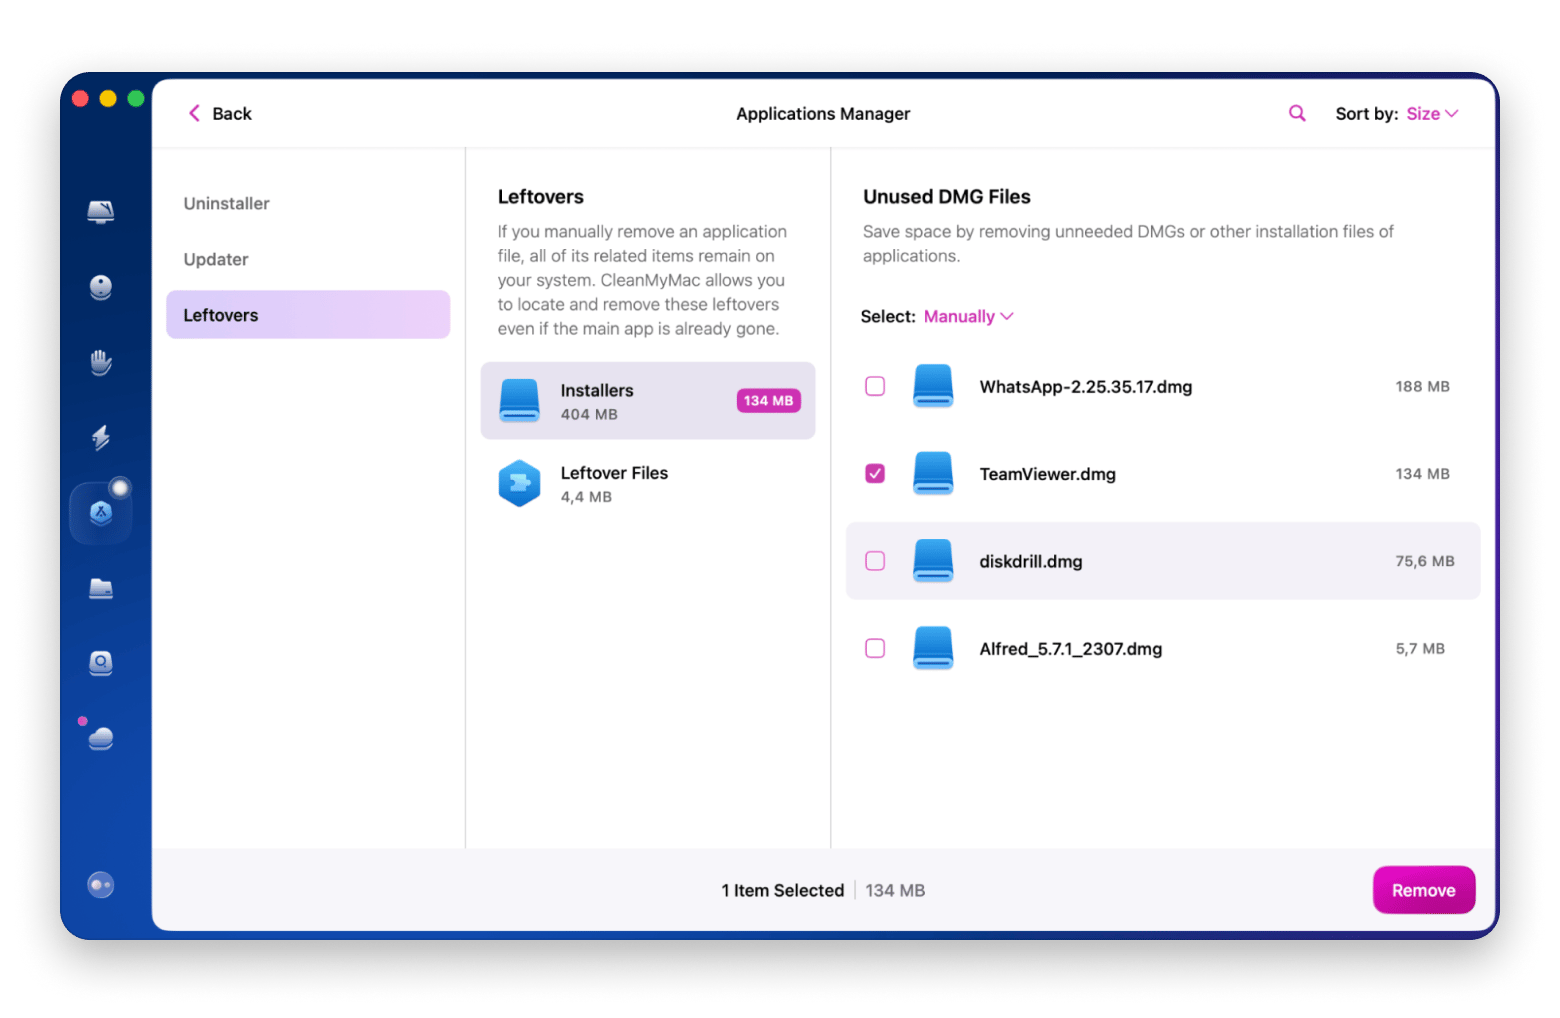The width and height of the screenshot is (1560, 1018).
Task: Select the Leftover Files category
Action: [614, 483]
